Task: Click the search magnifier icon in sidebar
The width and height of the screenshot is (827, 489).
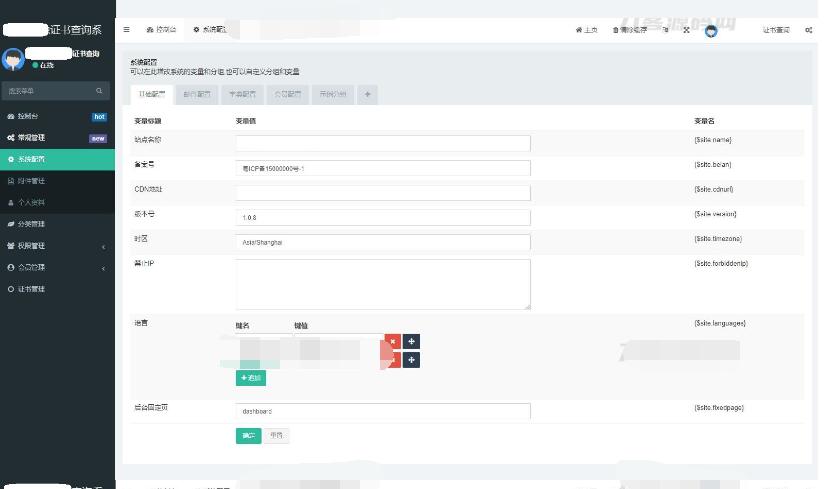Action: pos(99,91)
